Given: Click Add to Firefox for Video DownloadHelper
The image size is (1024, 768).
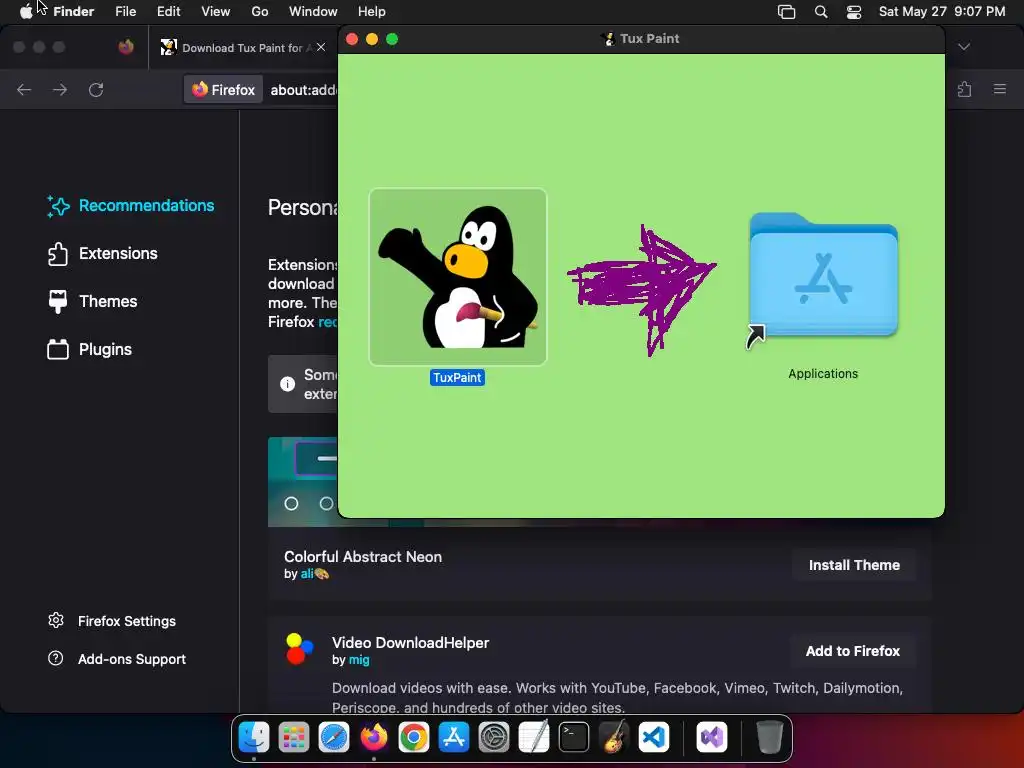Looking at the screenshot, I should pyautogui.click(x=852, y=651).
